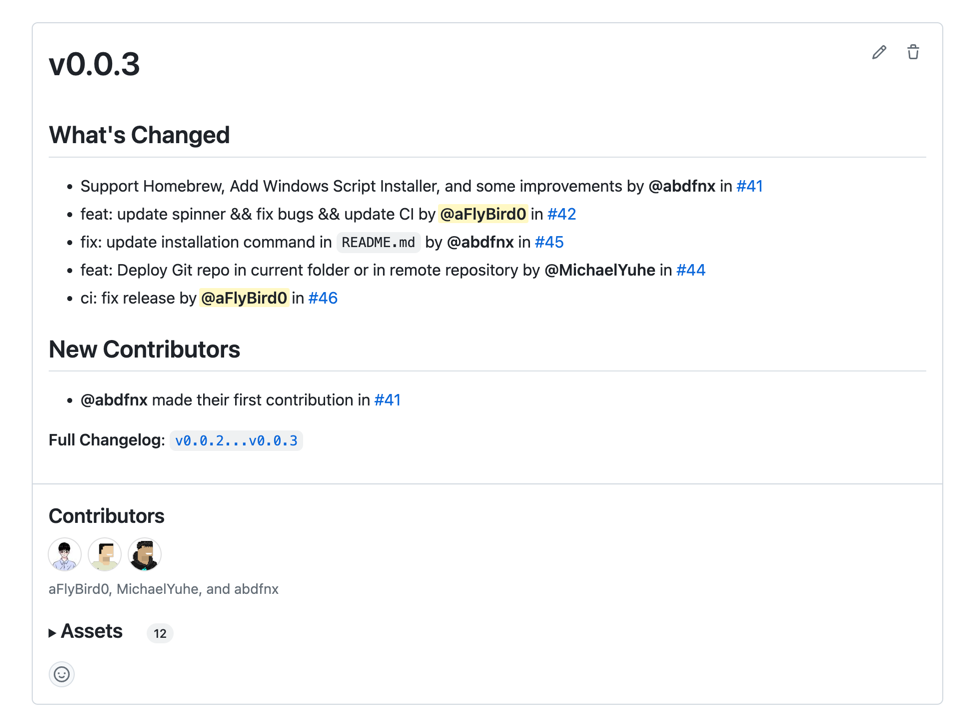Click the third dark-haired contributor avatar
The height and width of the screenshot is (716, 956).
pyautogui.click(x=145, y=554)
